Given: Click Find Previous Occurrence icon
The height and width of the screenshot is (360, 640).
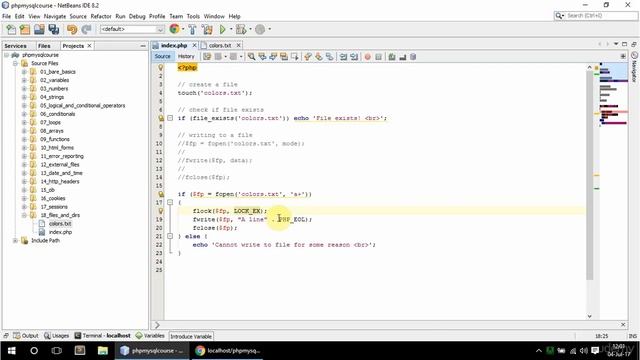Looking at the screenshot, I should click(x=262, y=57).
